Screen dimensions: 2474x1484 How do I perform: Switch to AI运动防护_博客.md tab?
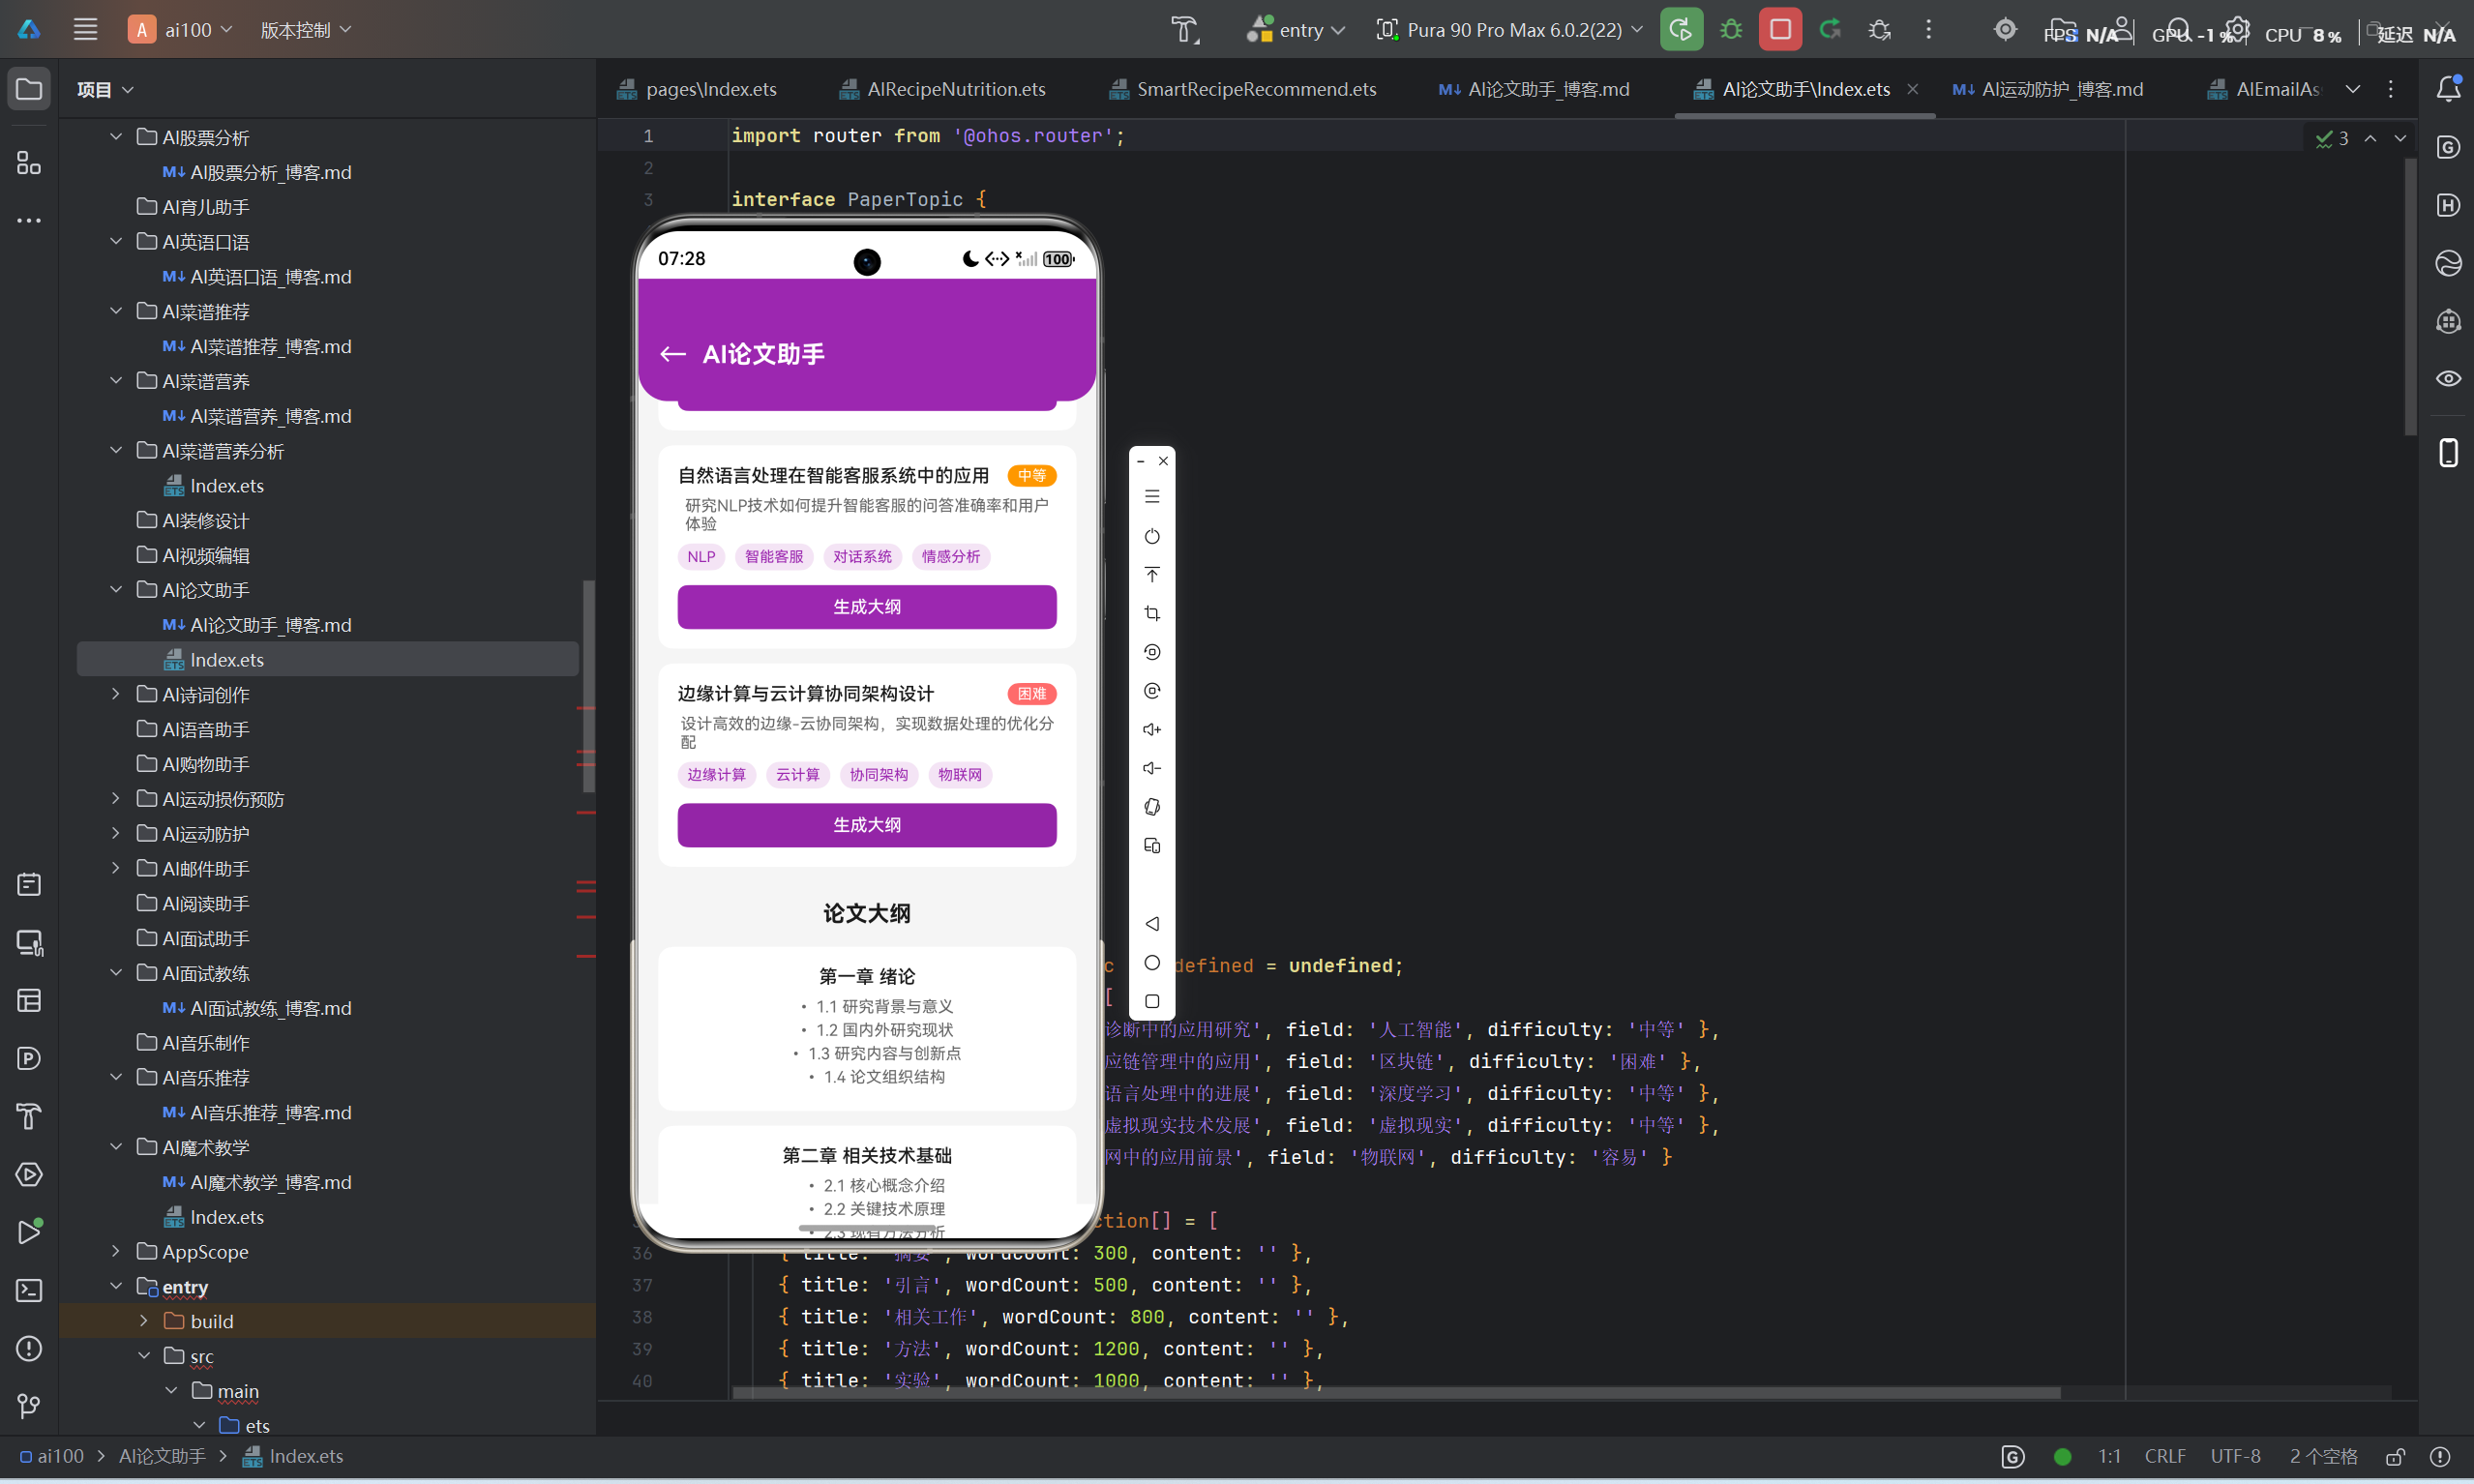click(x=2048, y=89)
